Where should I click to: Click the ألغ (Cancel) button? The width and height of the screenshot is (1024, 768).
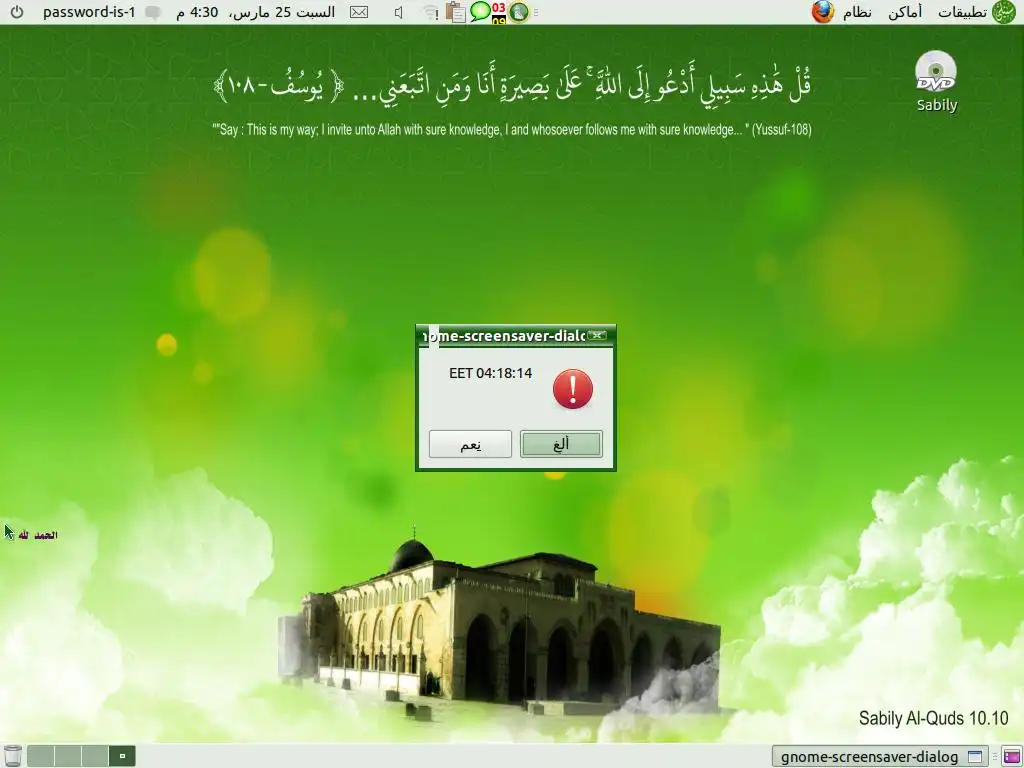pos(561,444)
